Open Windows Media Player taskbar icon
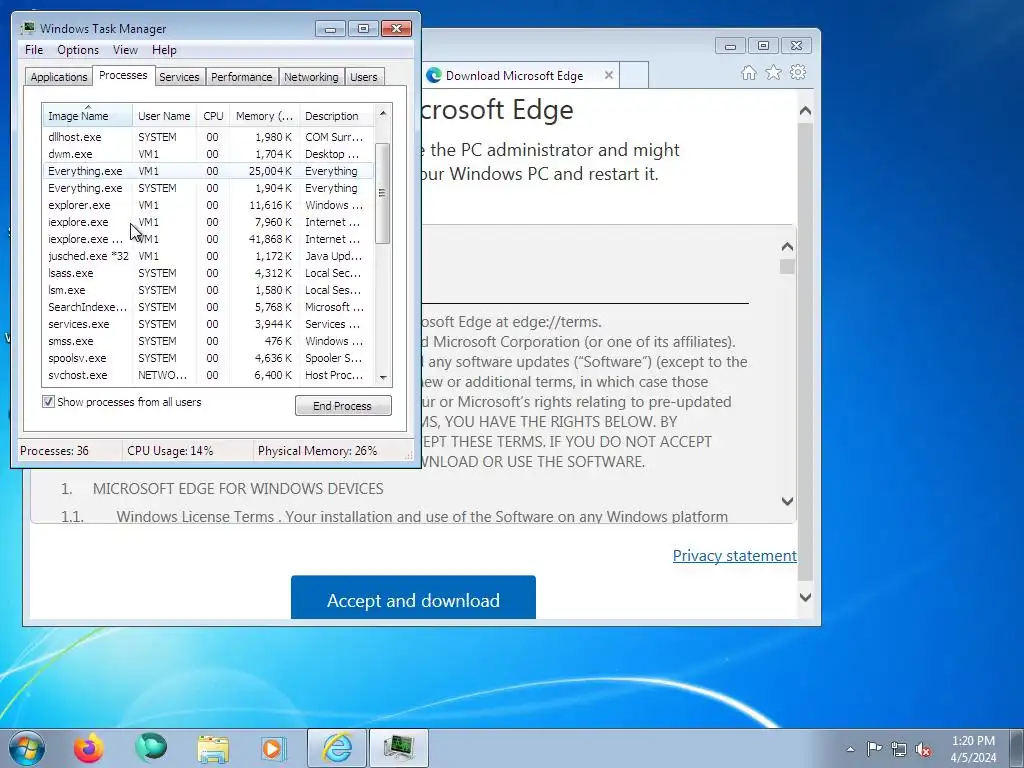The image size is (1024, 768). [x=273, y=748]
